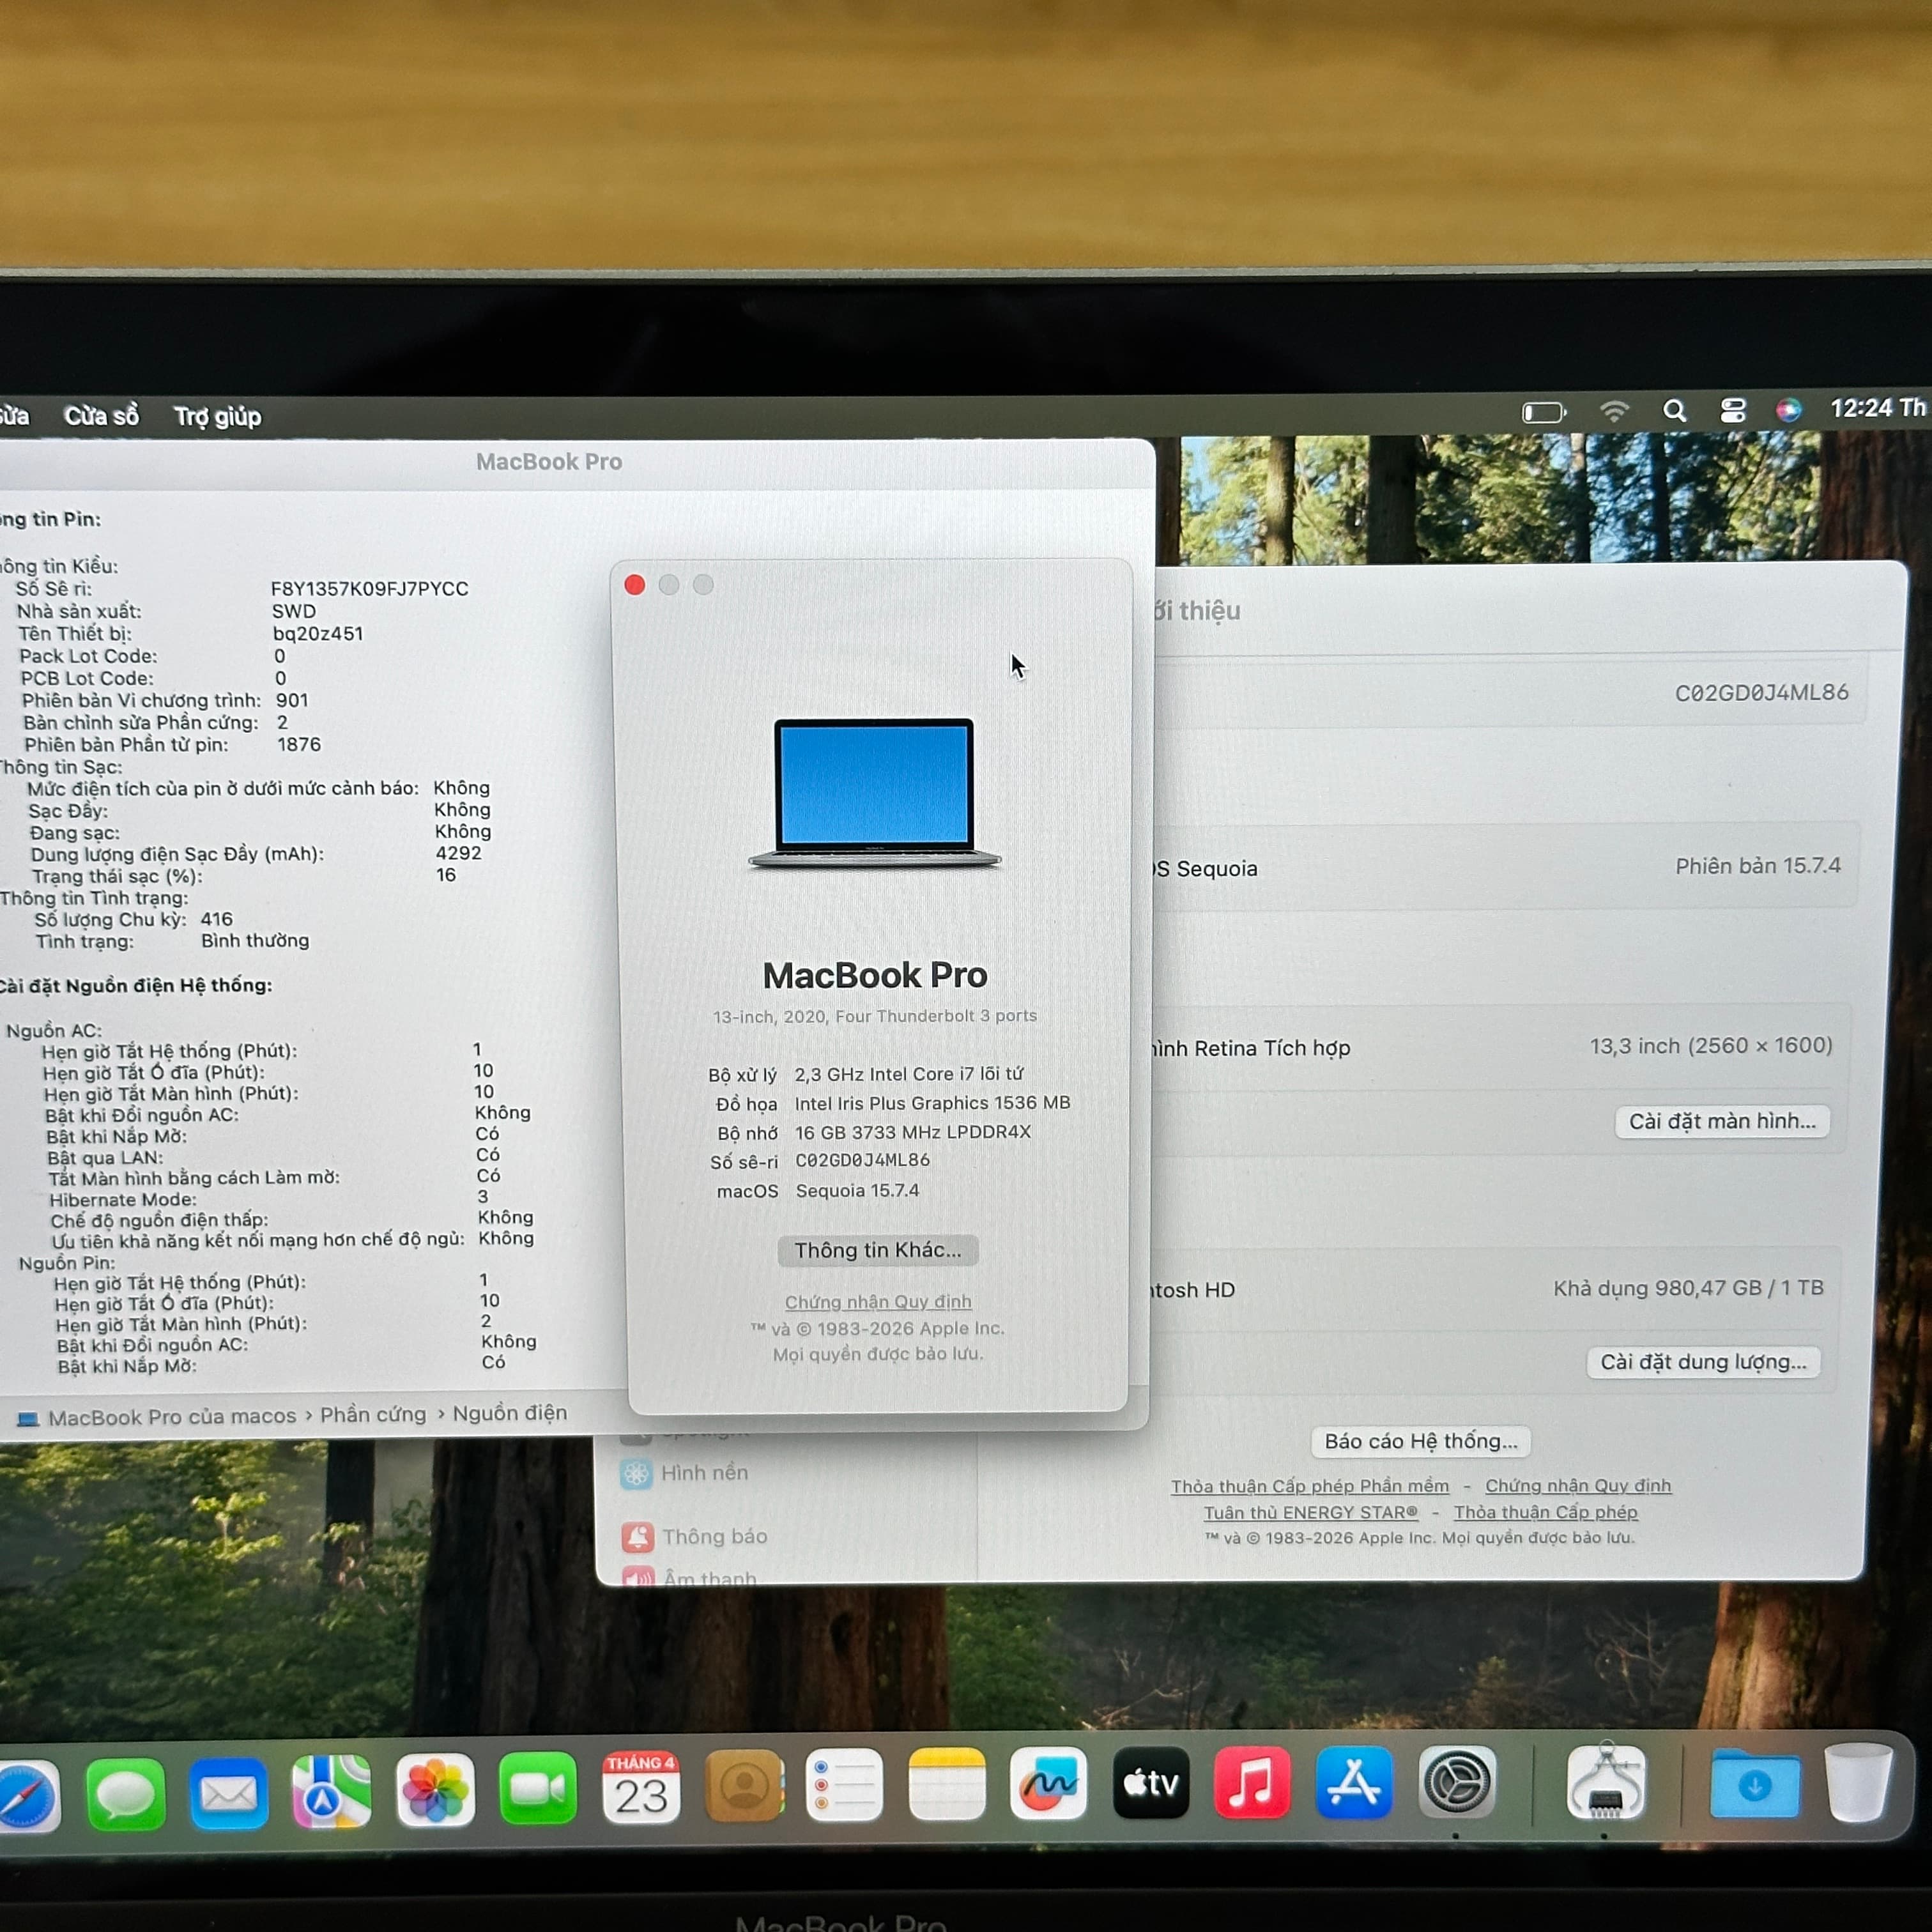
Task: Click cycle count value 416
Action: click(x=216, y=919)
